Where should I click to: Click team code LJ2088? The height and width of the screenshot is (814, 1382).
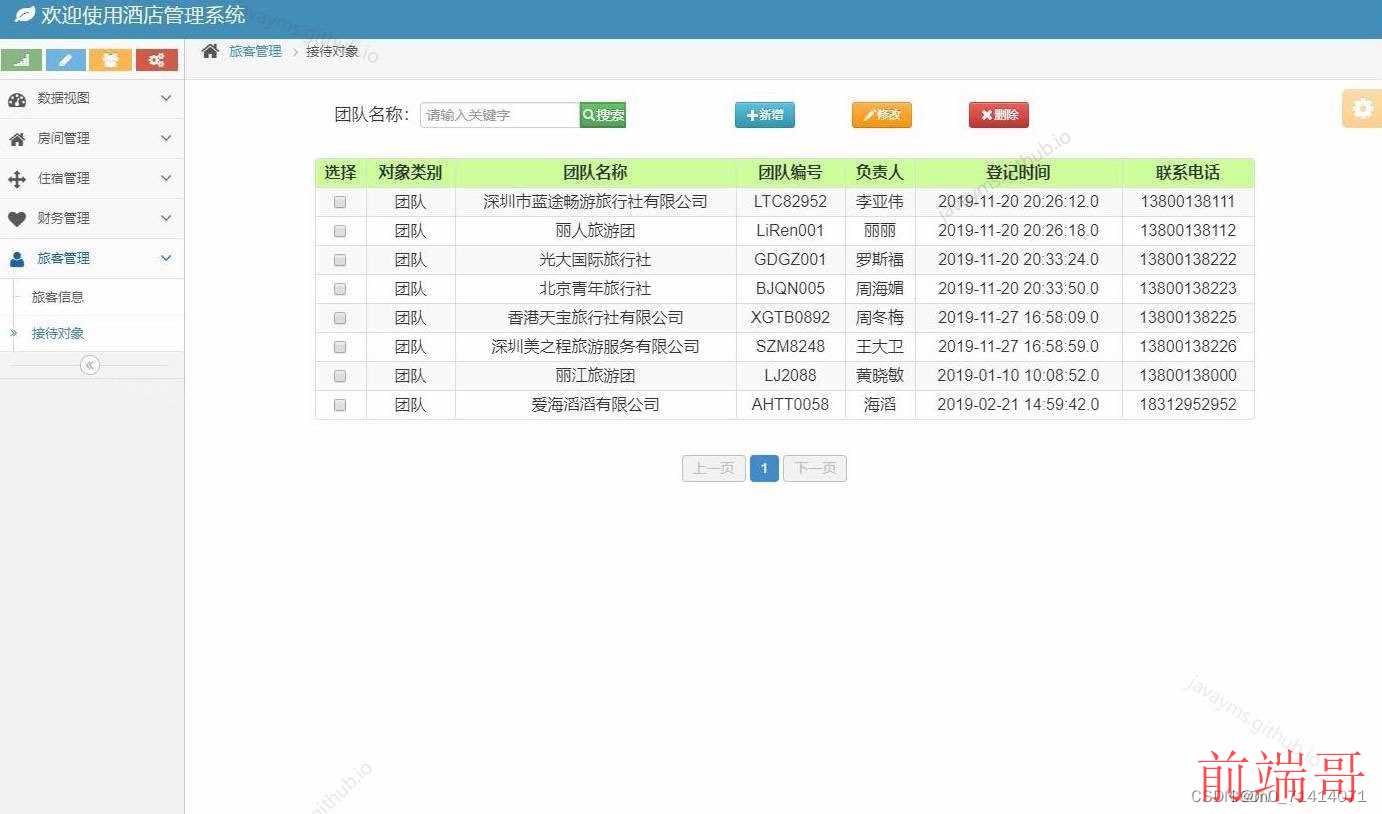point(790,376)
